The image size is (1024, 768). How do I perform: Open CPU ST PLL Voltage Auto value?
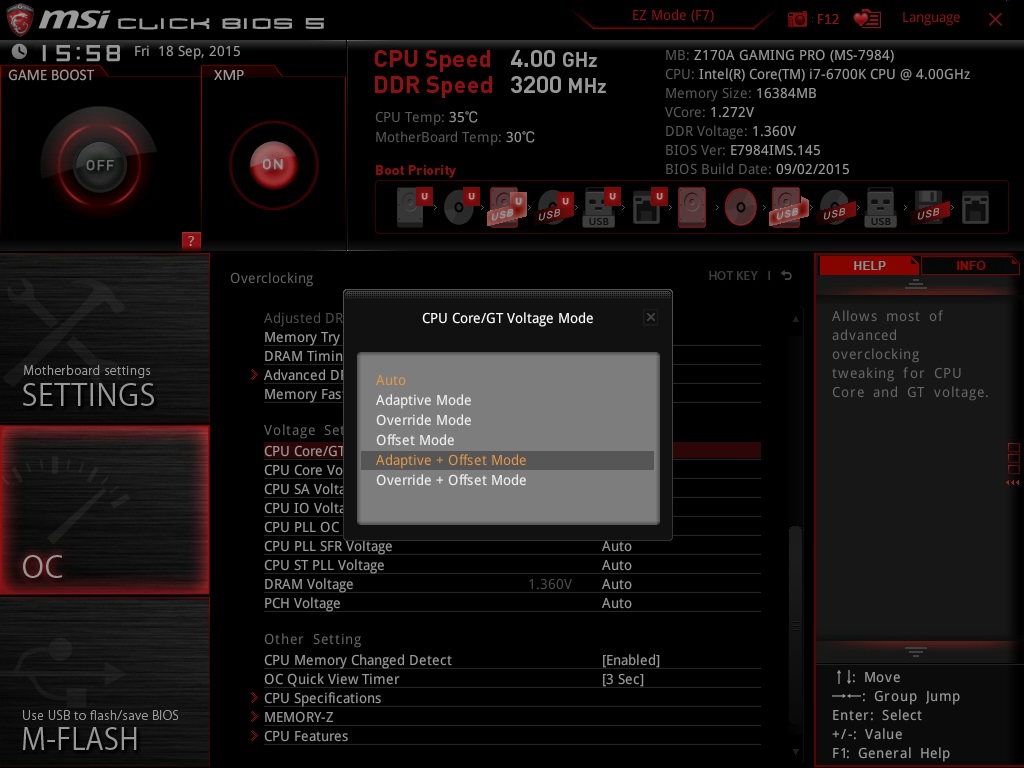pyautogui.click(x=616, y=565)
